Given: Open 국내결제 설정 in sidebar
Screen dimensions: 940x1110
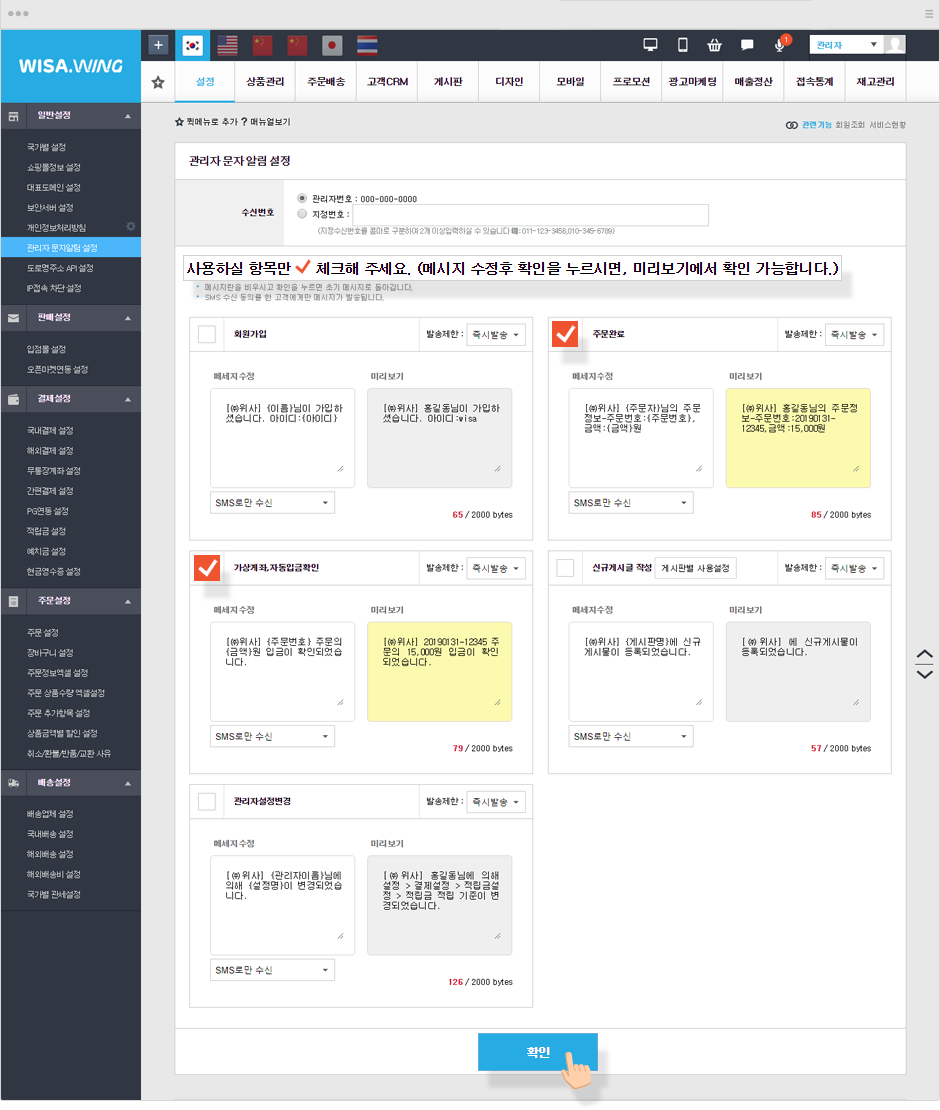Looking at the screenshot, I should (x=50, y=430).
